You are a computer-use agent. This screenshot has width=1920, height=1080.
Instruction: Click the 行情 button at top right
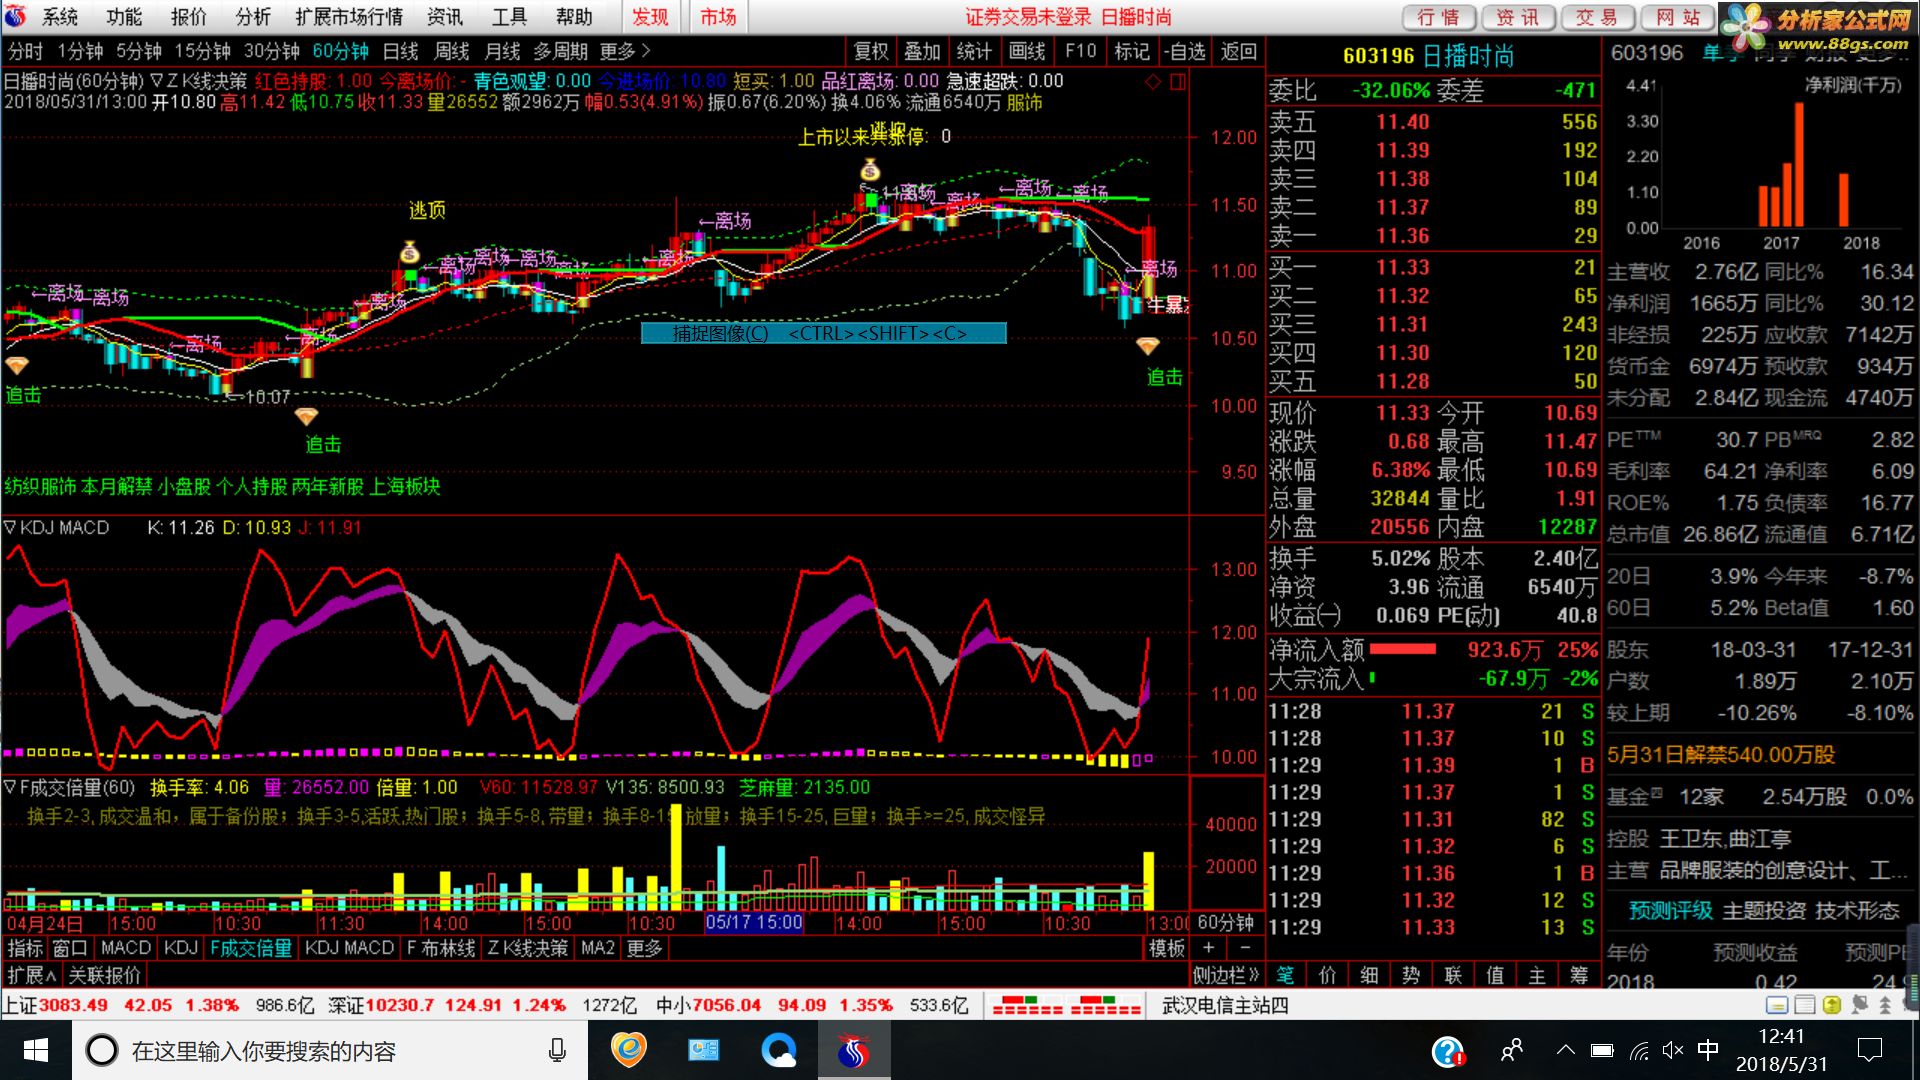(x=1438, y=17)
